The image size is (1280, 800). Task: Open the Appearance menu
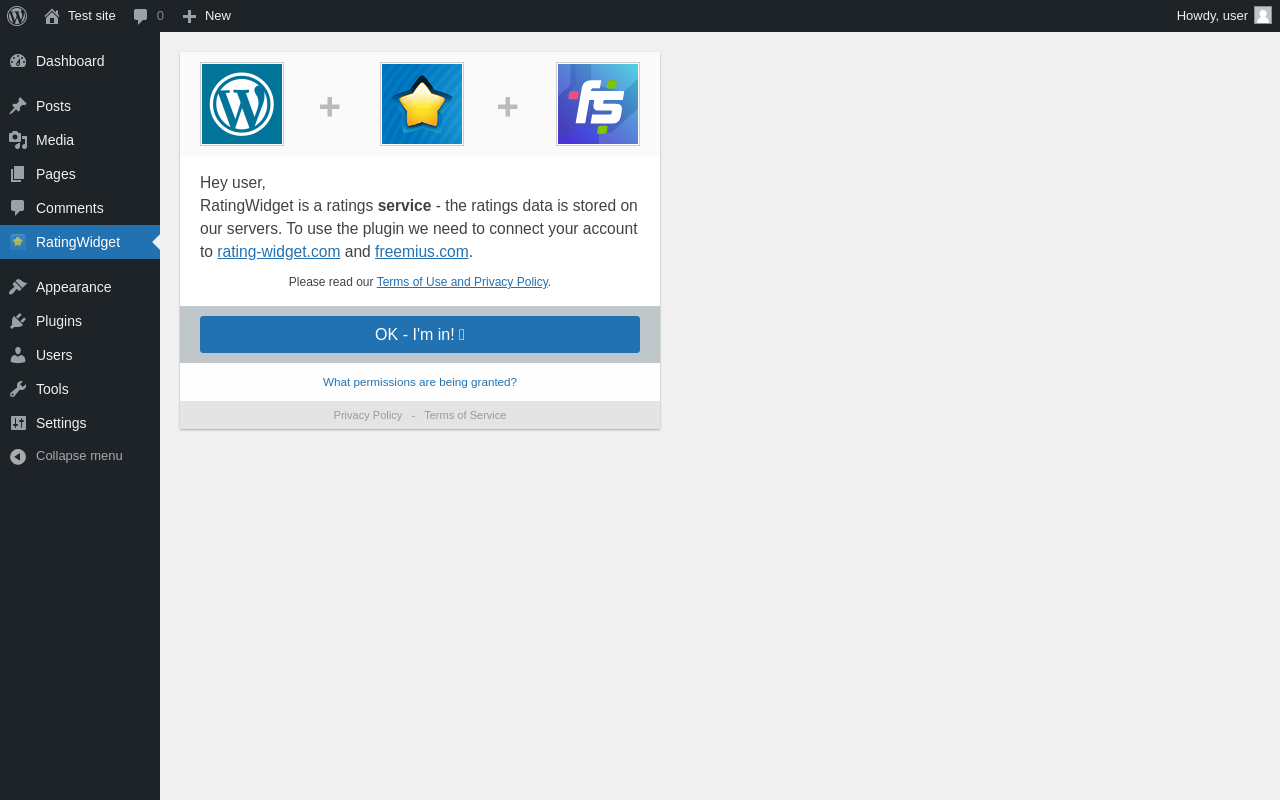click(x=80, y=287)
